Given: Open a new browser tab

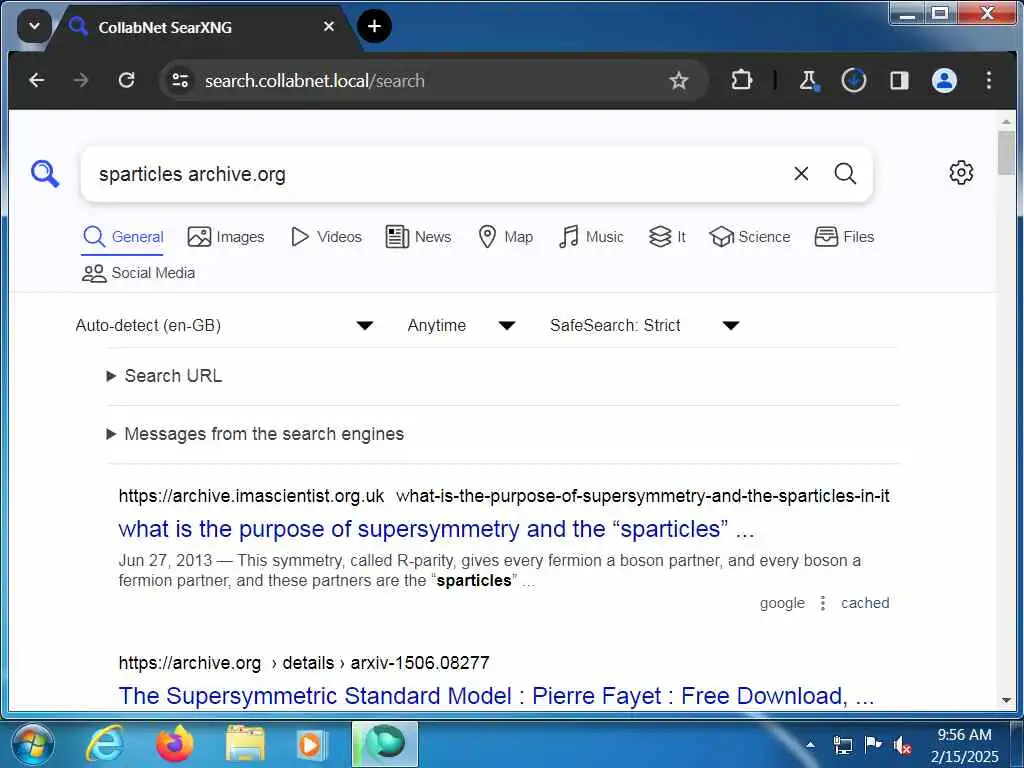Looking at the screenshot, I should click(x=374, y=26).
